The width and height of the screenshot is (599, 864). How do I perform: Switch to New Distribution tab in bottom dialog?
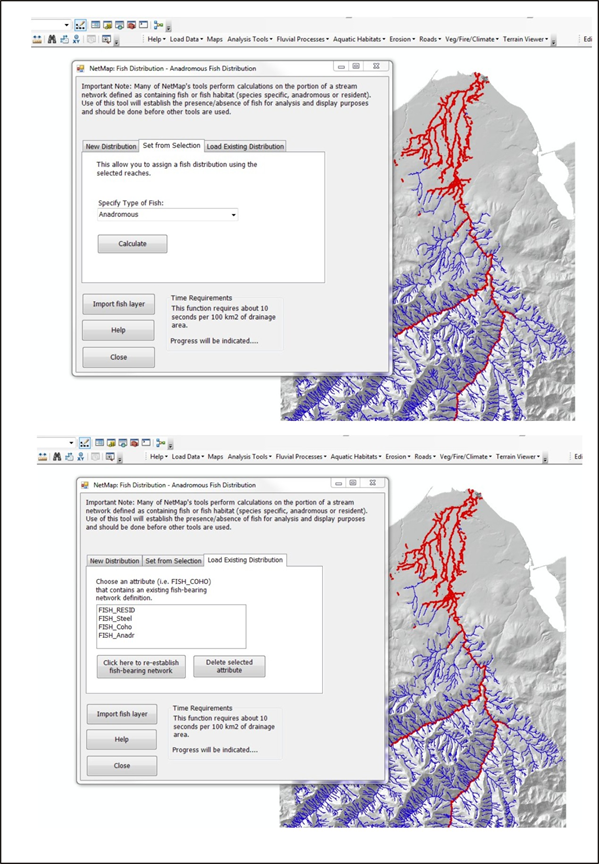pyautogui.click(x=115, y=561)
